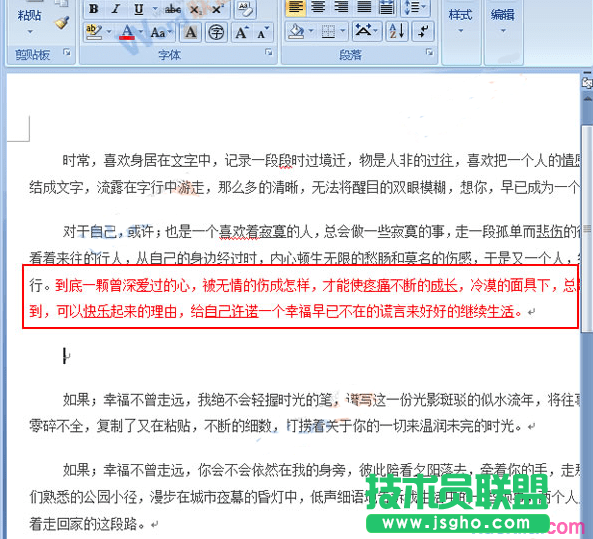Screen dimensions: 593x539
Task: Click the Borders icon
Action: [328, 32]
